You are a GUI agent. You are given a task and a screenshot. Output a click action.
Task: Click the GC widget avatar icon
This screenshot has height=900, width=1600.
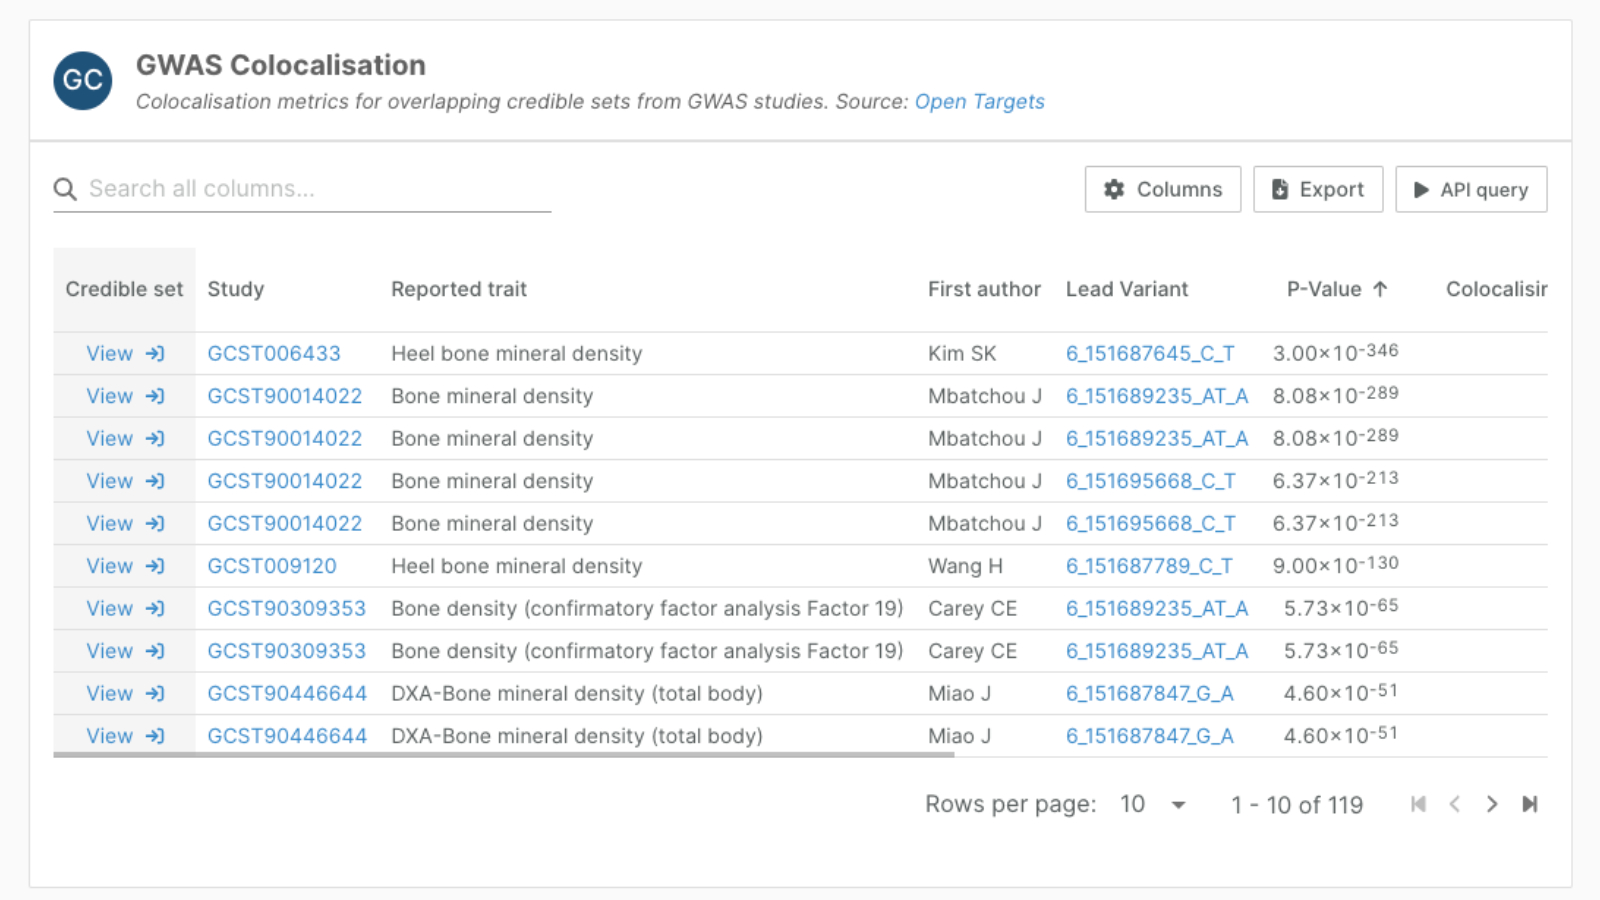tap(82, 80)
